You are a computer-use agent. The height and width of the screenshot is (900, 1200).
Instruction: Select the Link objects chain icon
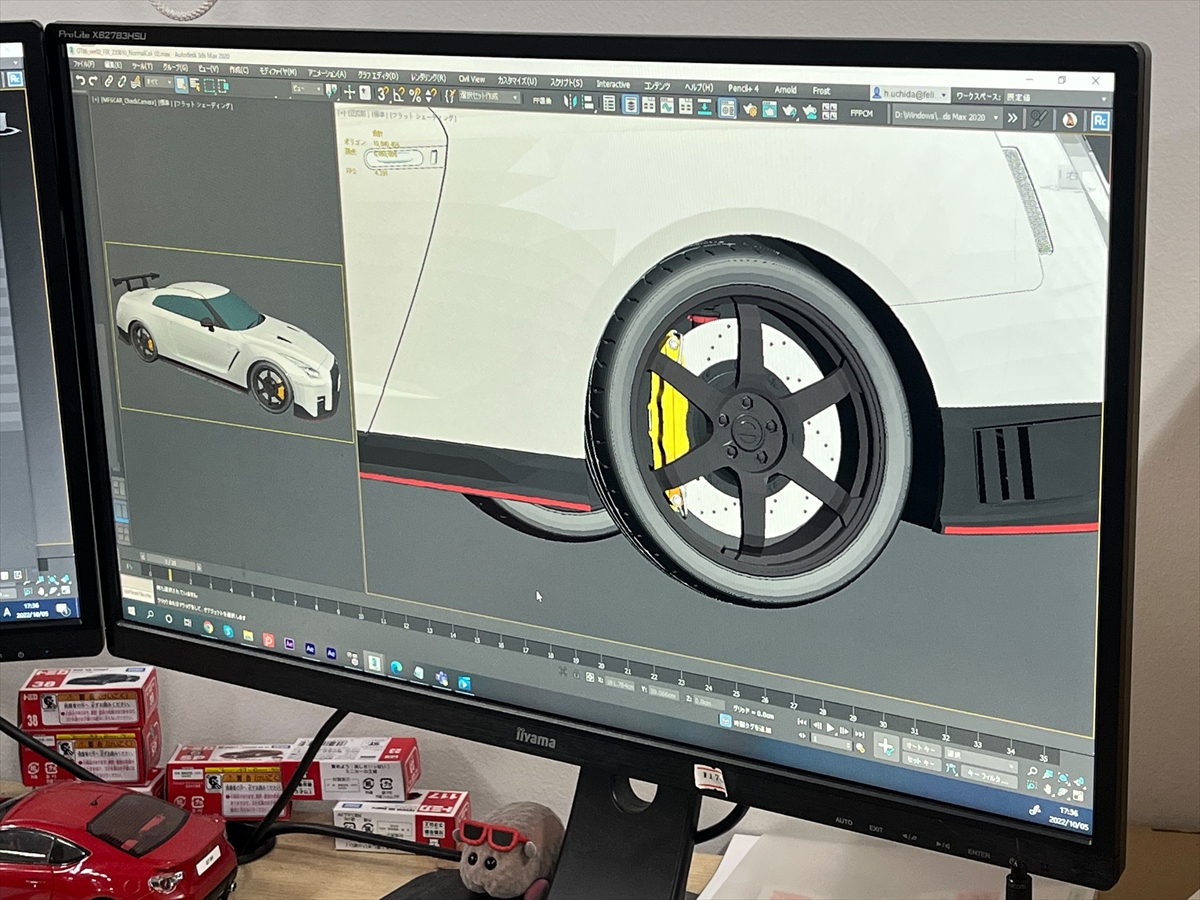[109, 82]
